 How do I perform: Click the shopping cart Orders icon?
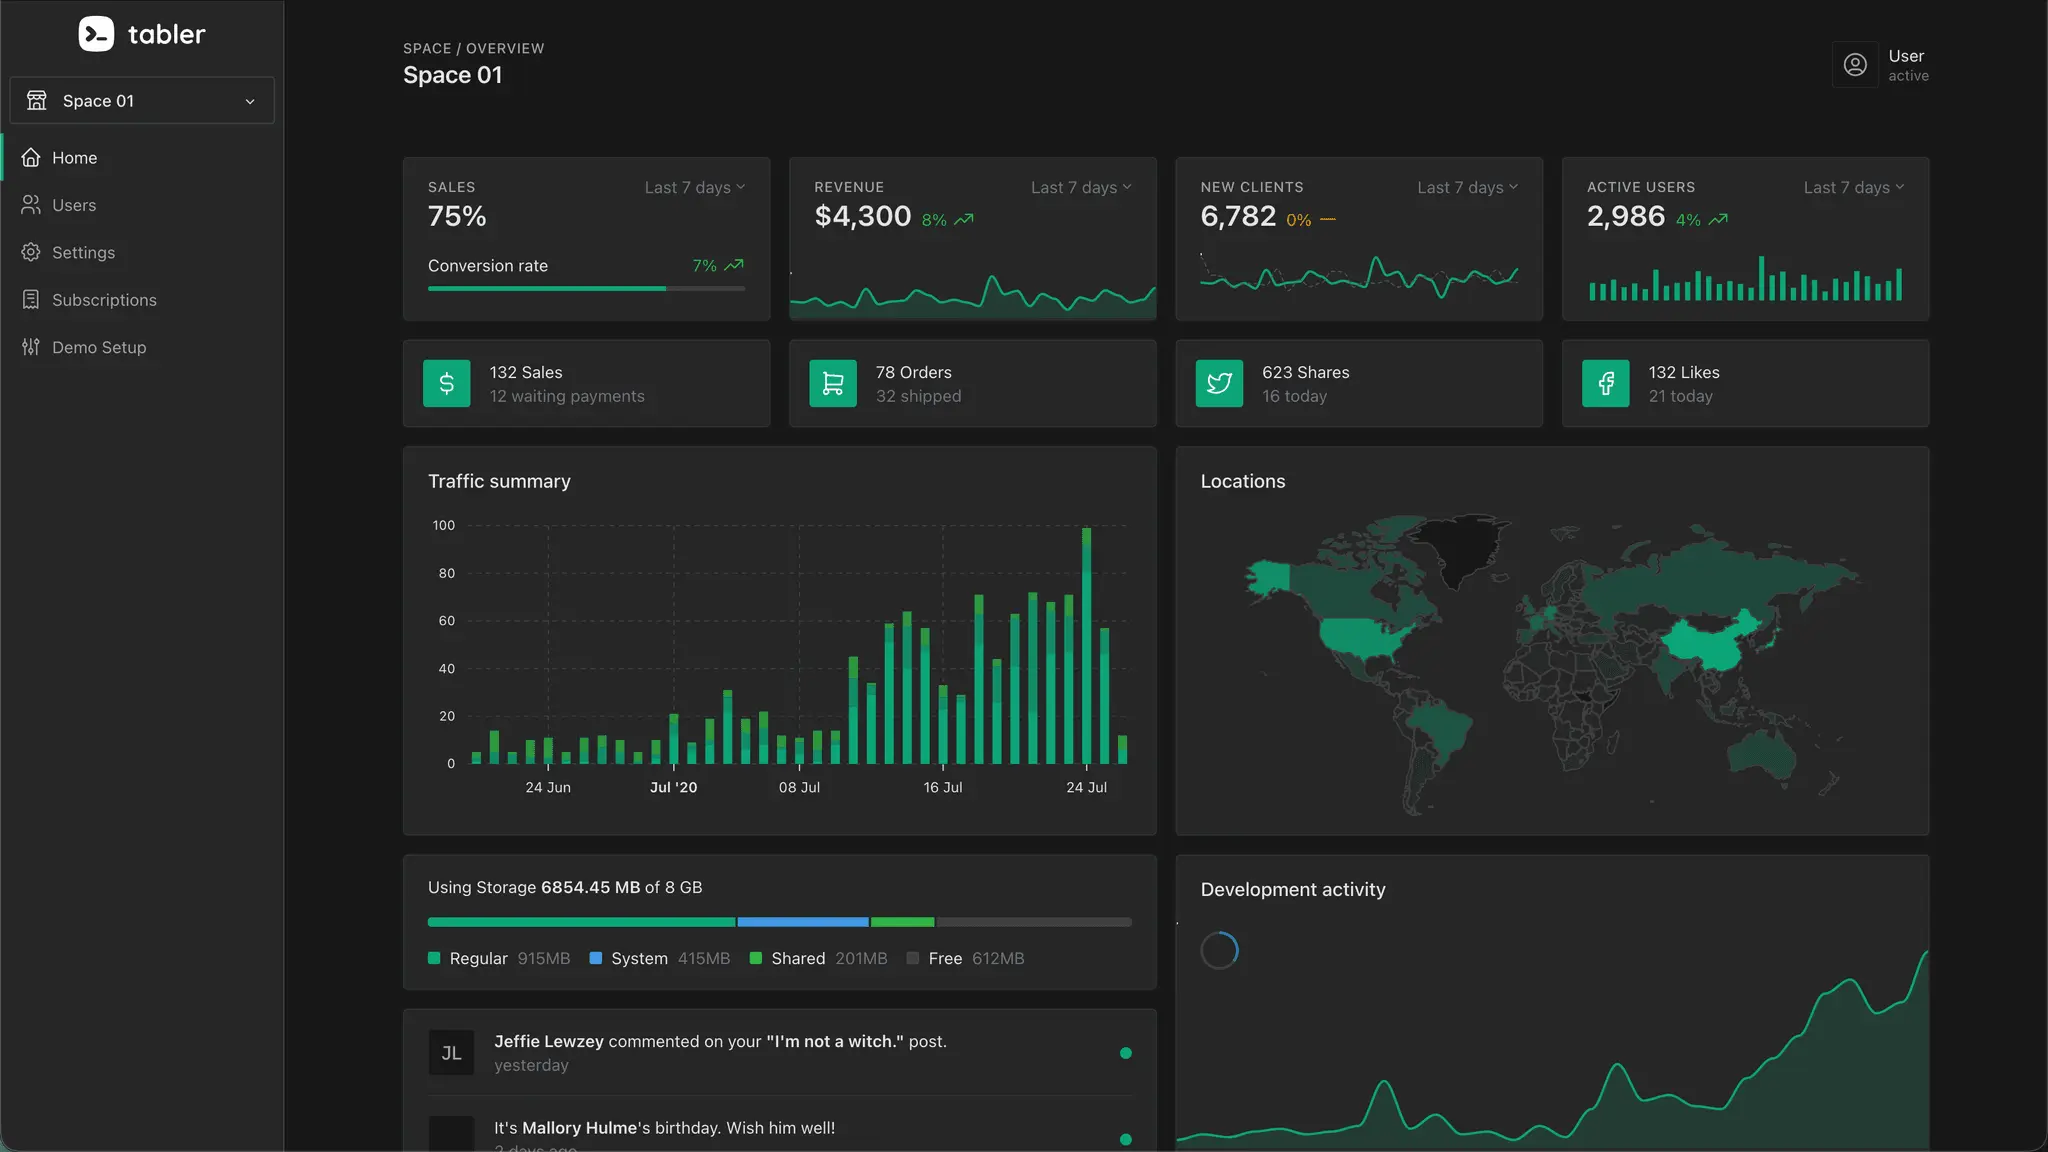[833, 383]
